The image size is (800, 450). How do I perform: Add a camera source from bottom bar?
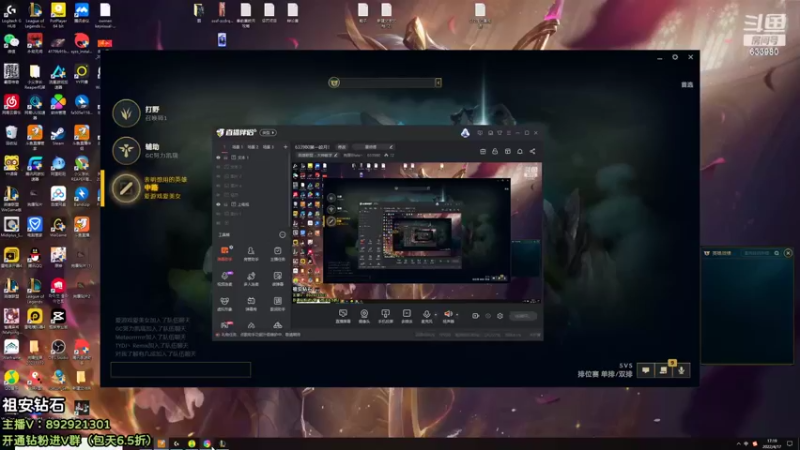[x=364, y=316]
